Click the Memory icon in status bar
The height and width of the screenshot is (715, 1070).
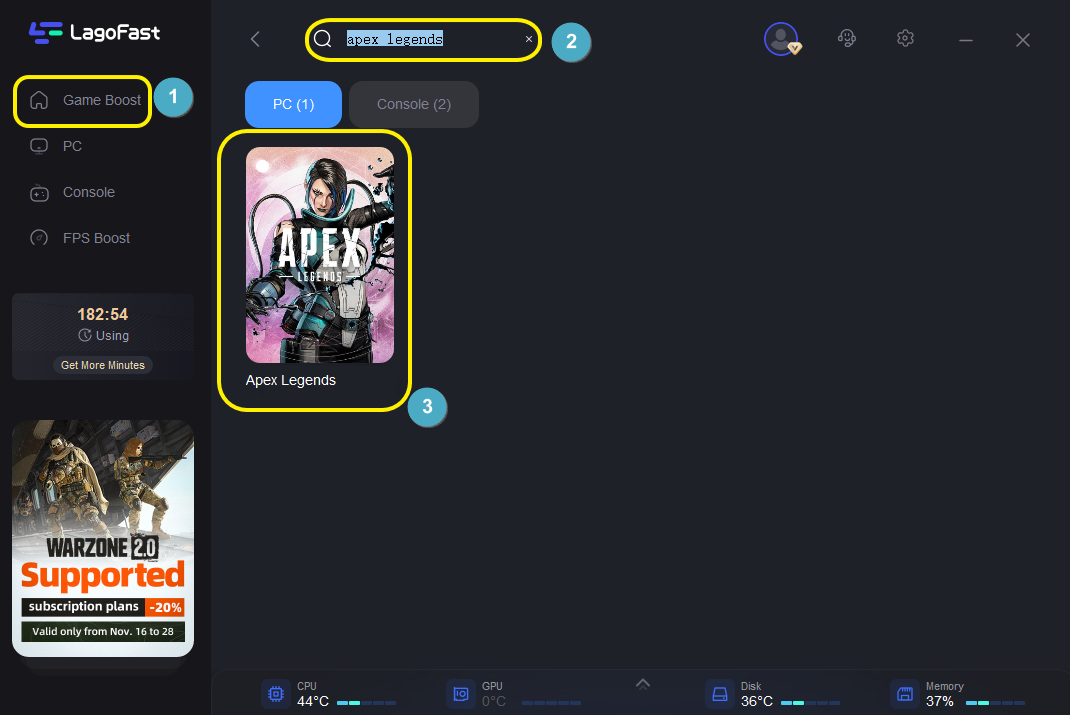coord(905,694)
